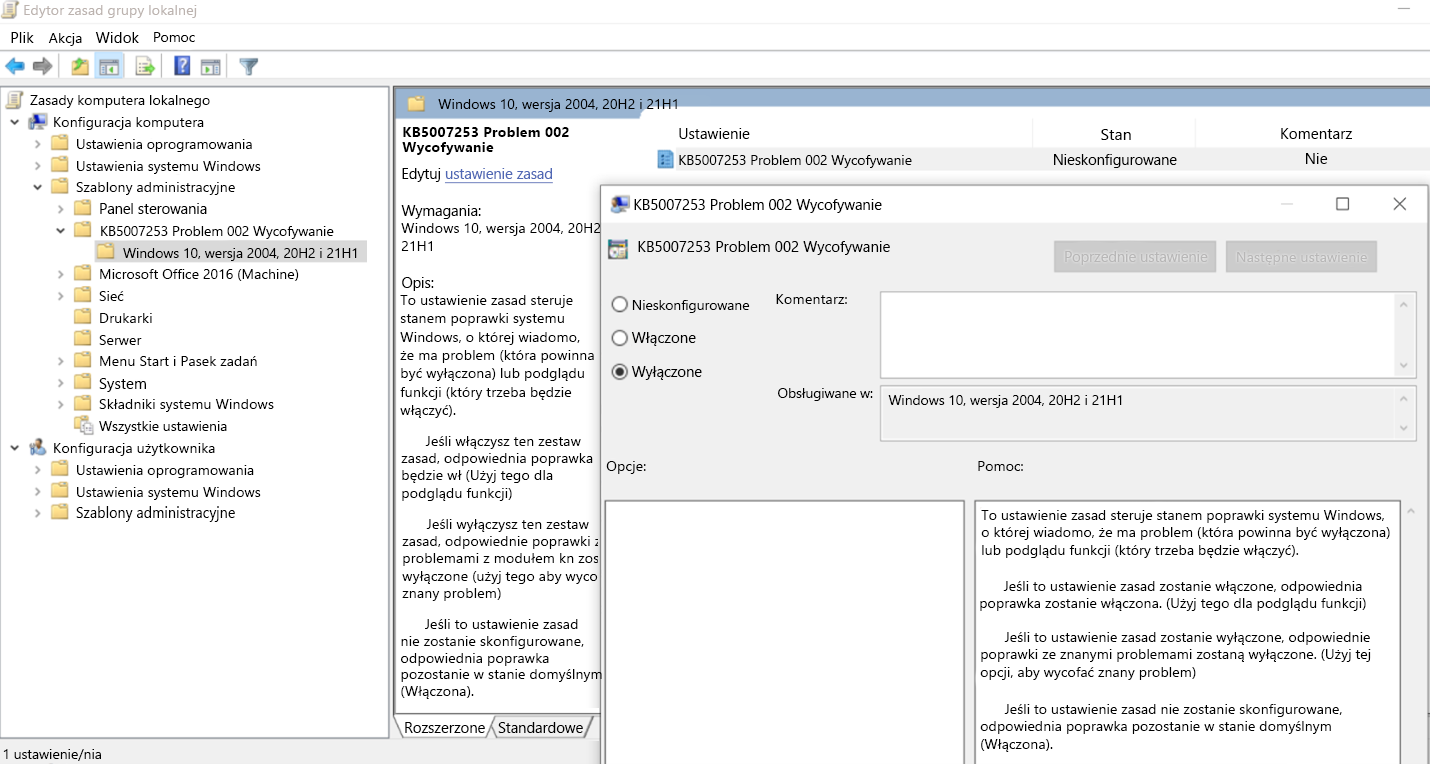Click up arrow of the Pomoc text scrollbar
Image resolution: width=1430 pixels, height=764 pixels.
click(x=1411, y=511)
